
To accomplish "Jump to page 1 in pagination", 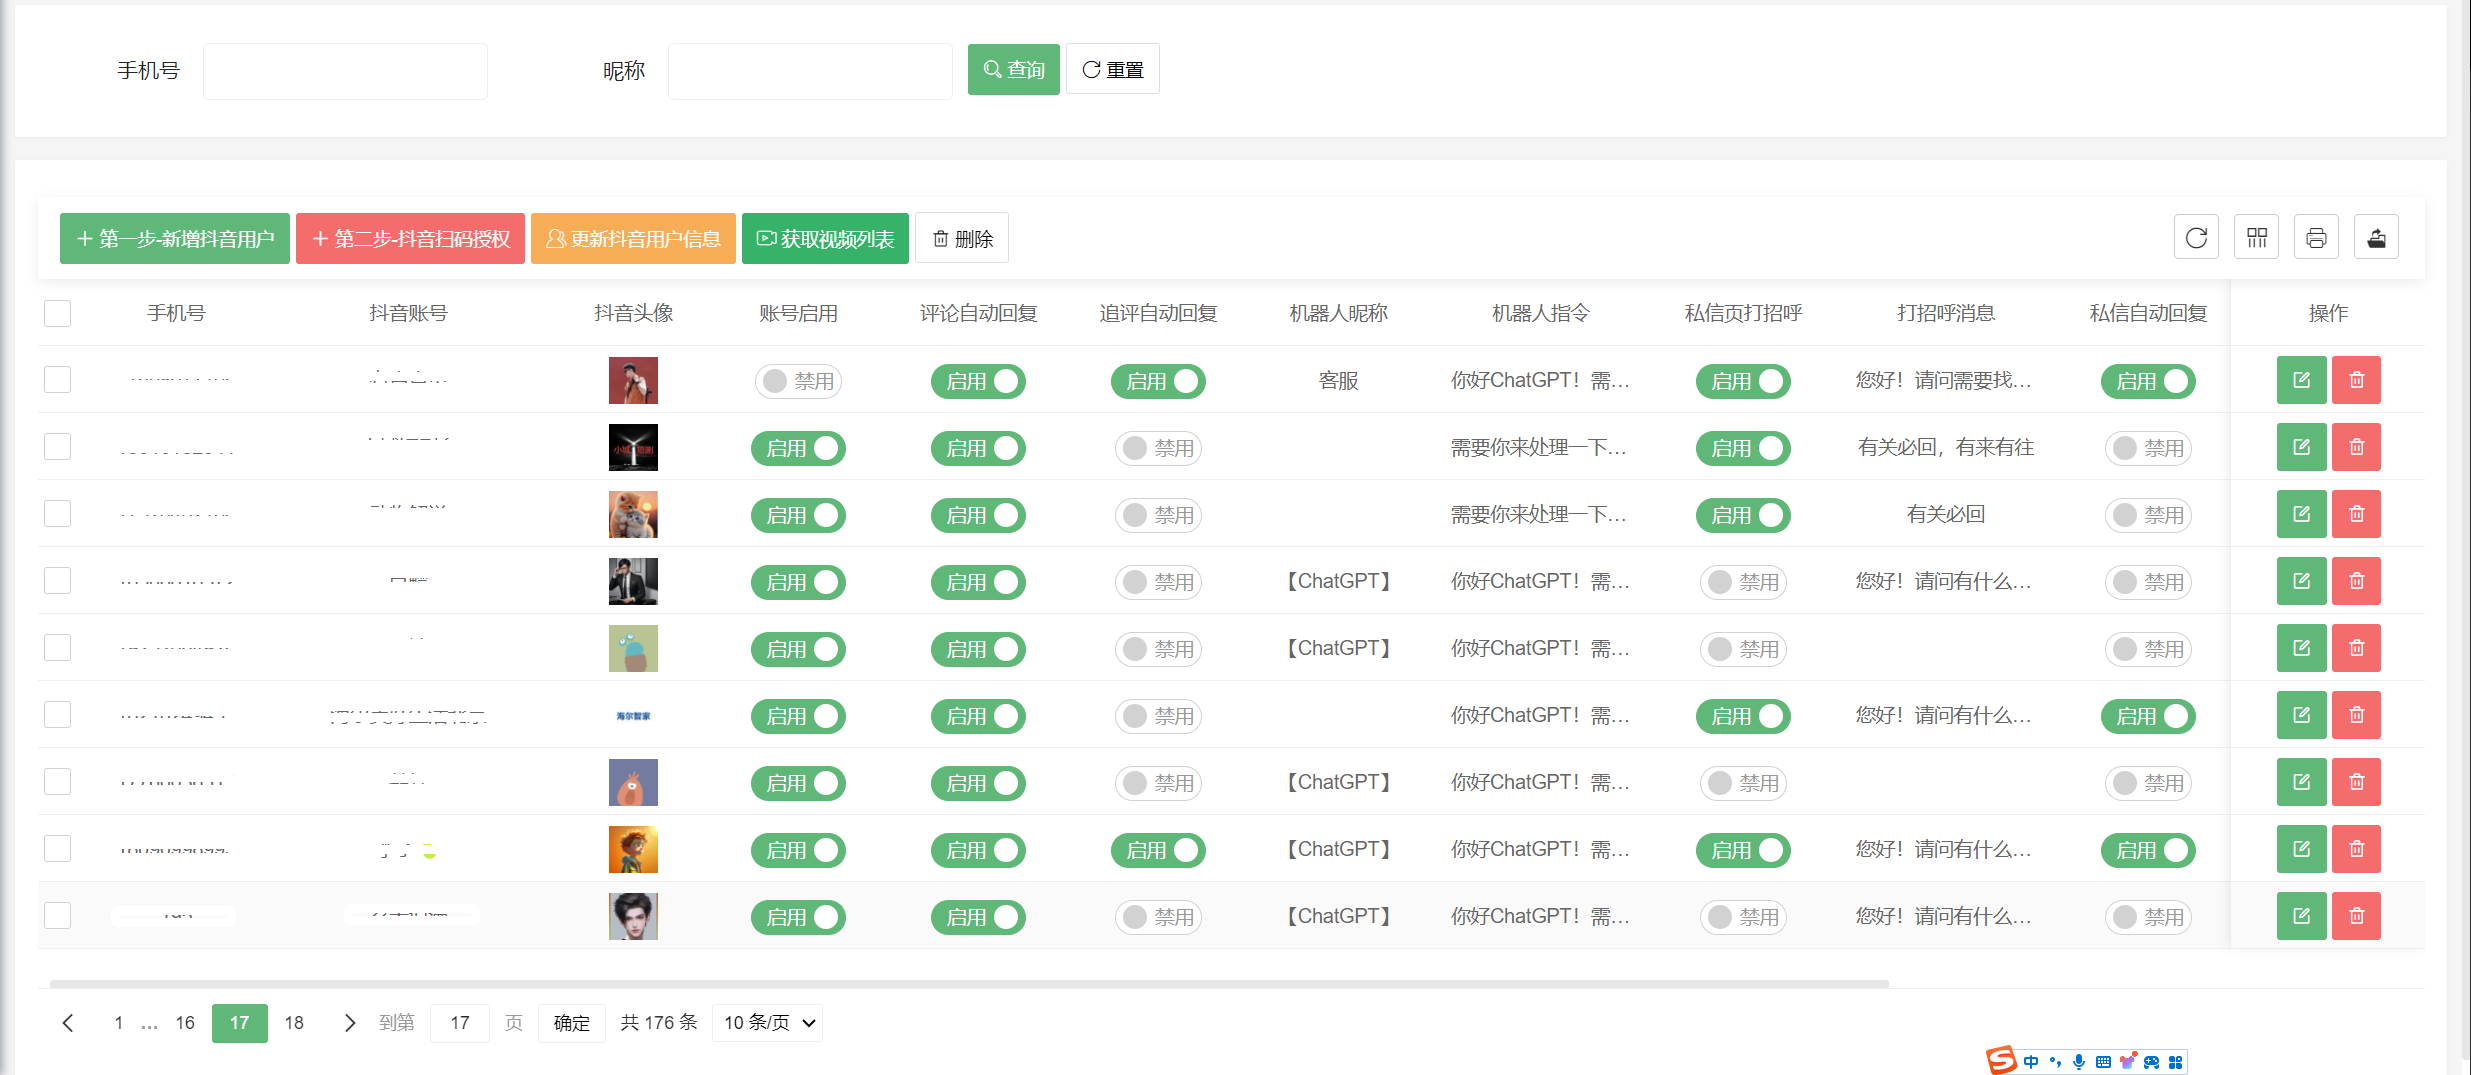I will 119,1023.
